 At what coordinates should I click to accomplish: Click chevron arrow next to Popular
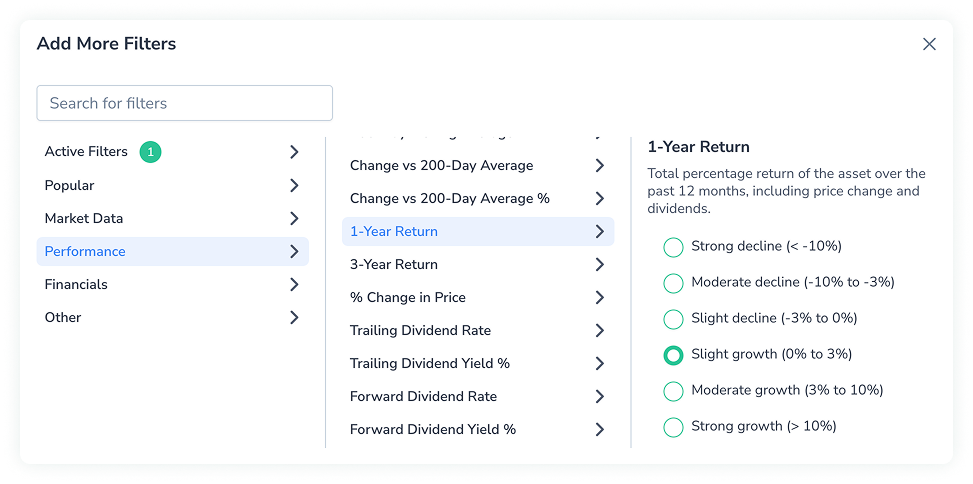tap(294, 185)
